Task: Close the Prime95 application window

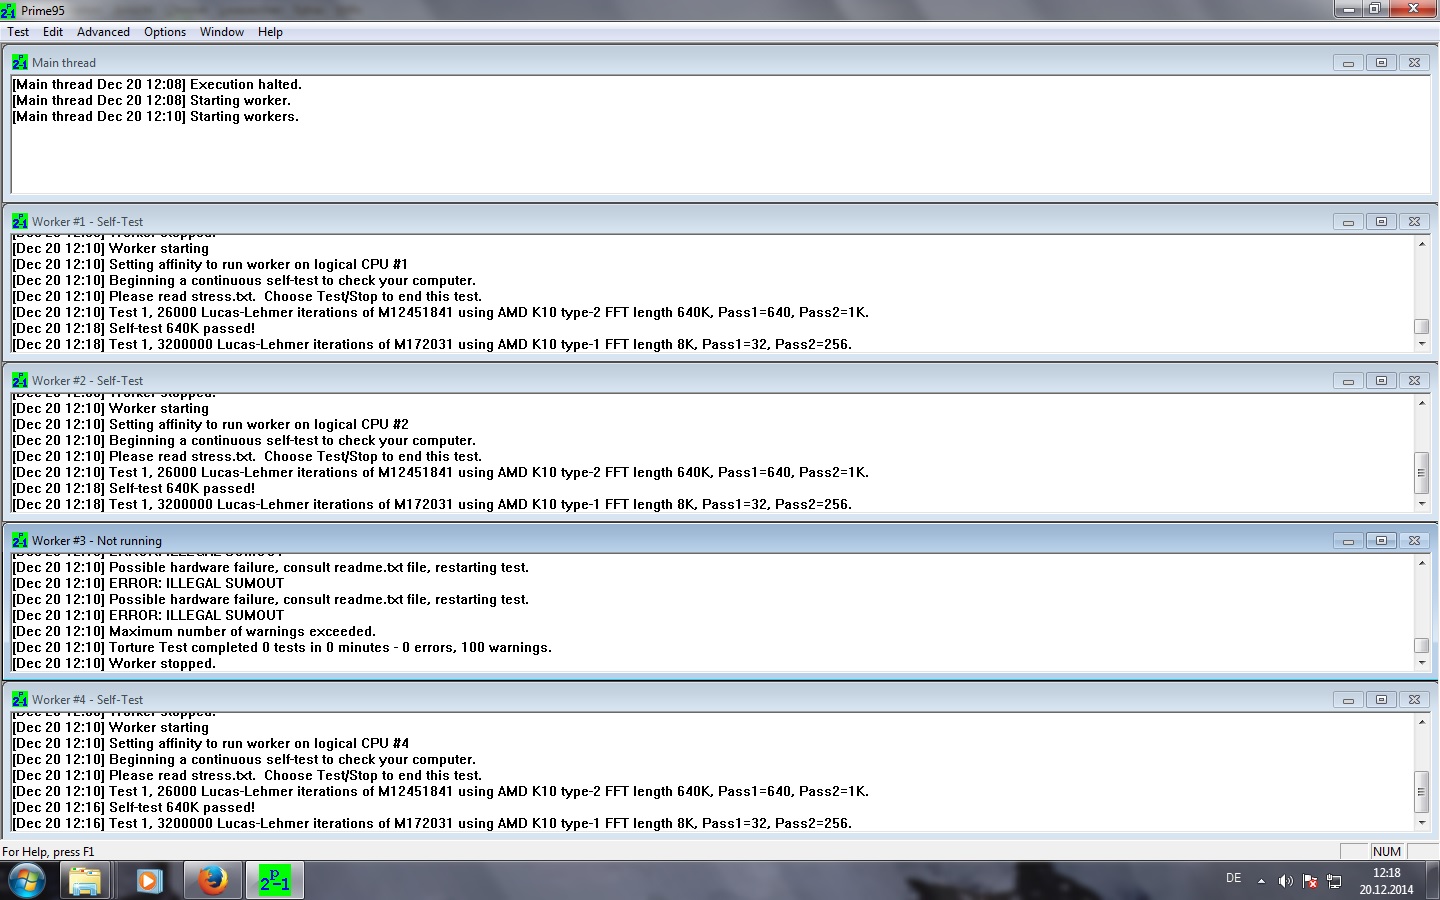Action: [1413, 9]
